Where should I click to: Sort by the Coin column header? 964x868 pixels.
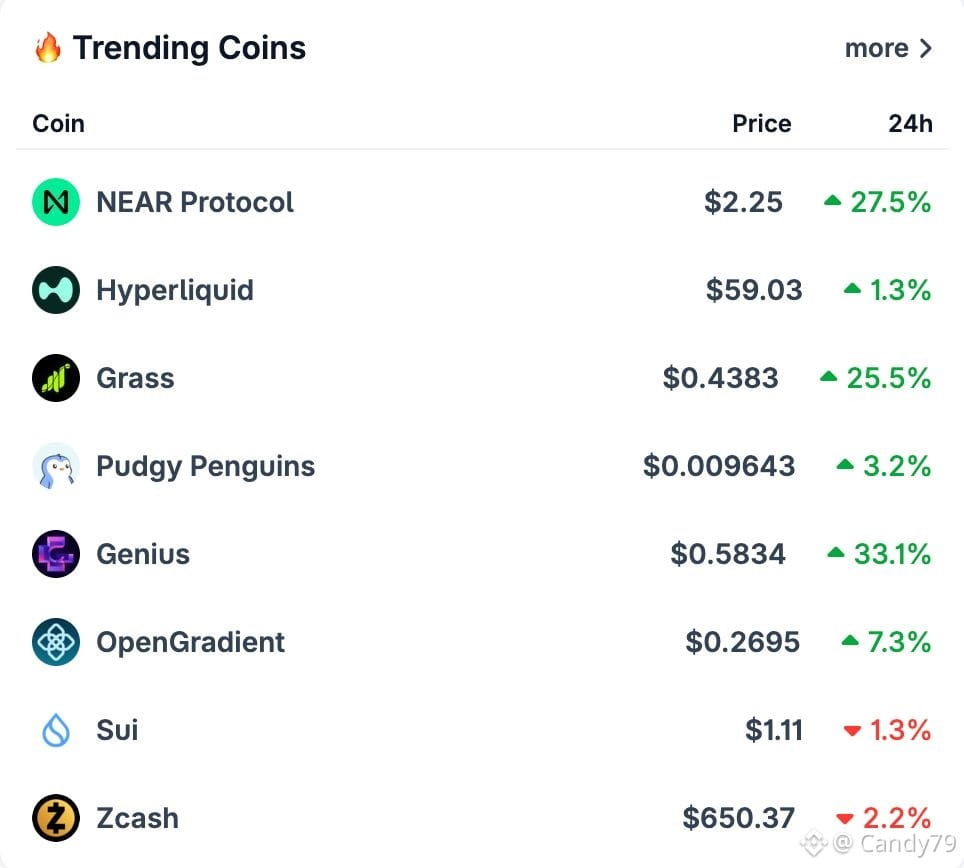click(58, 124)
